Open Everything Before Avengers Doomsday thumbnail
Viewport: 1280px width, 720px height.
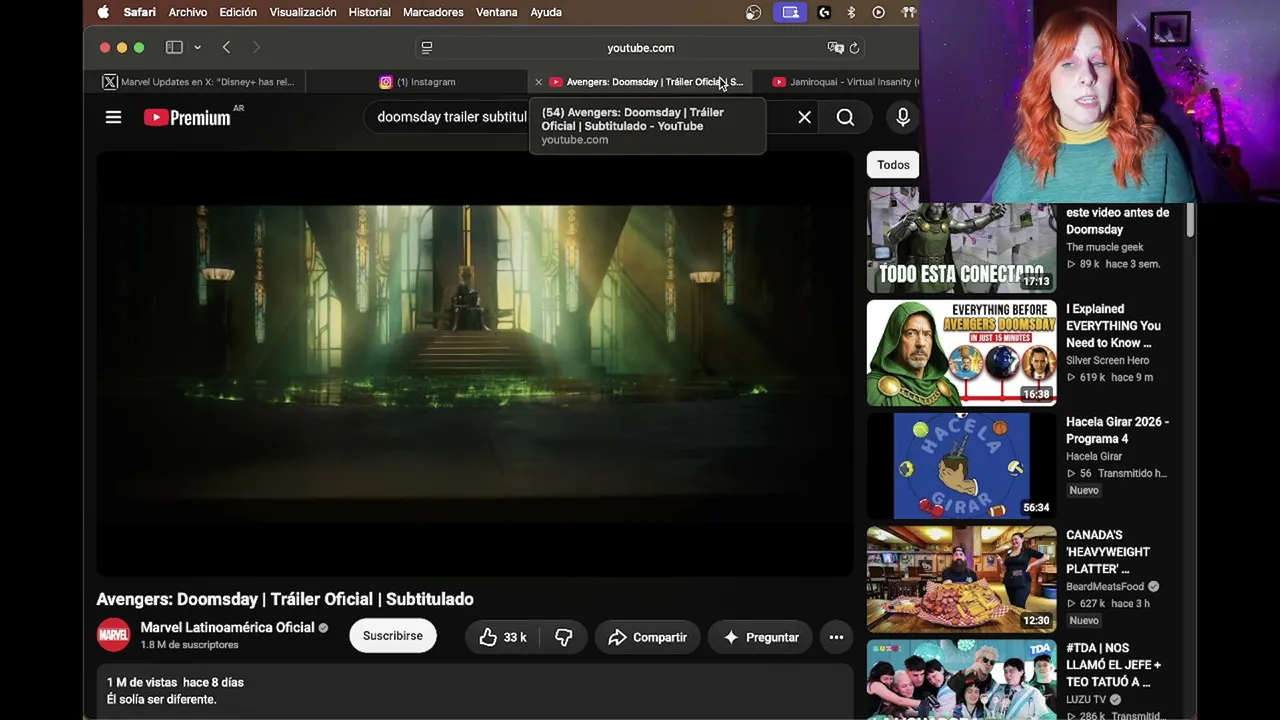pos(961,353)
